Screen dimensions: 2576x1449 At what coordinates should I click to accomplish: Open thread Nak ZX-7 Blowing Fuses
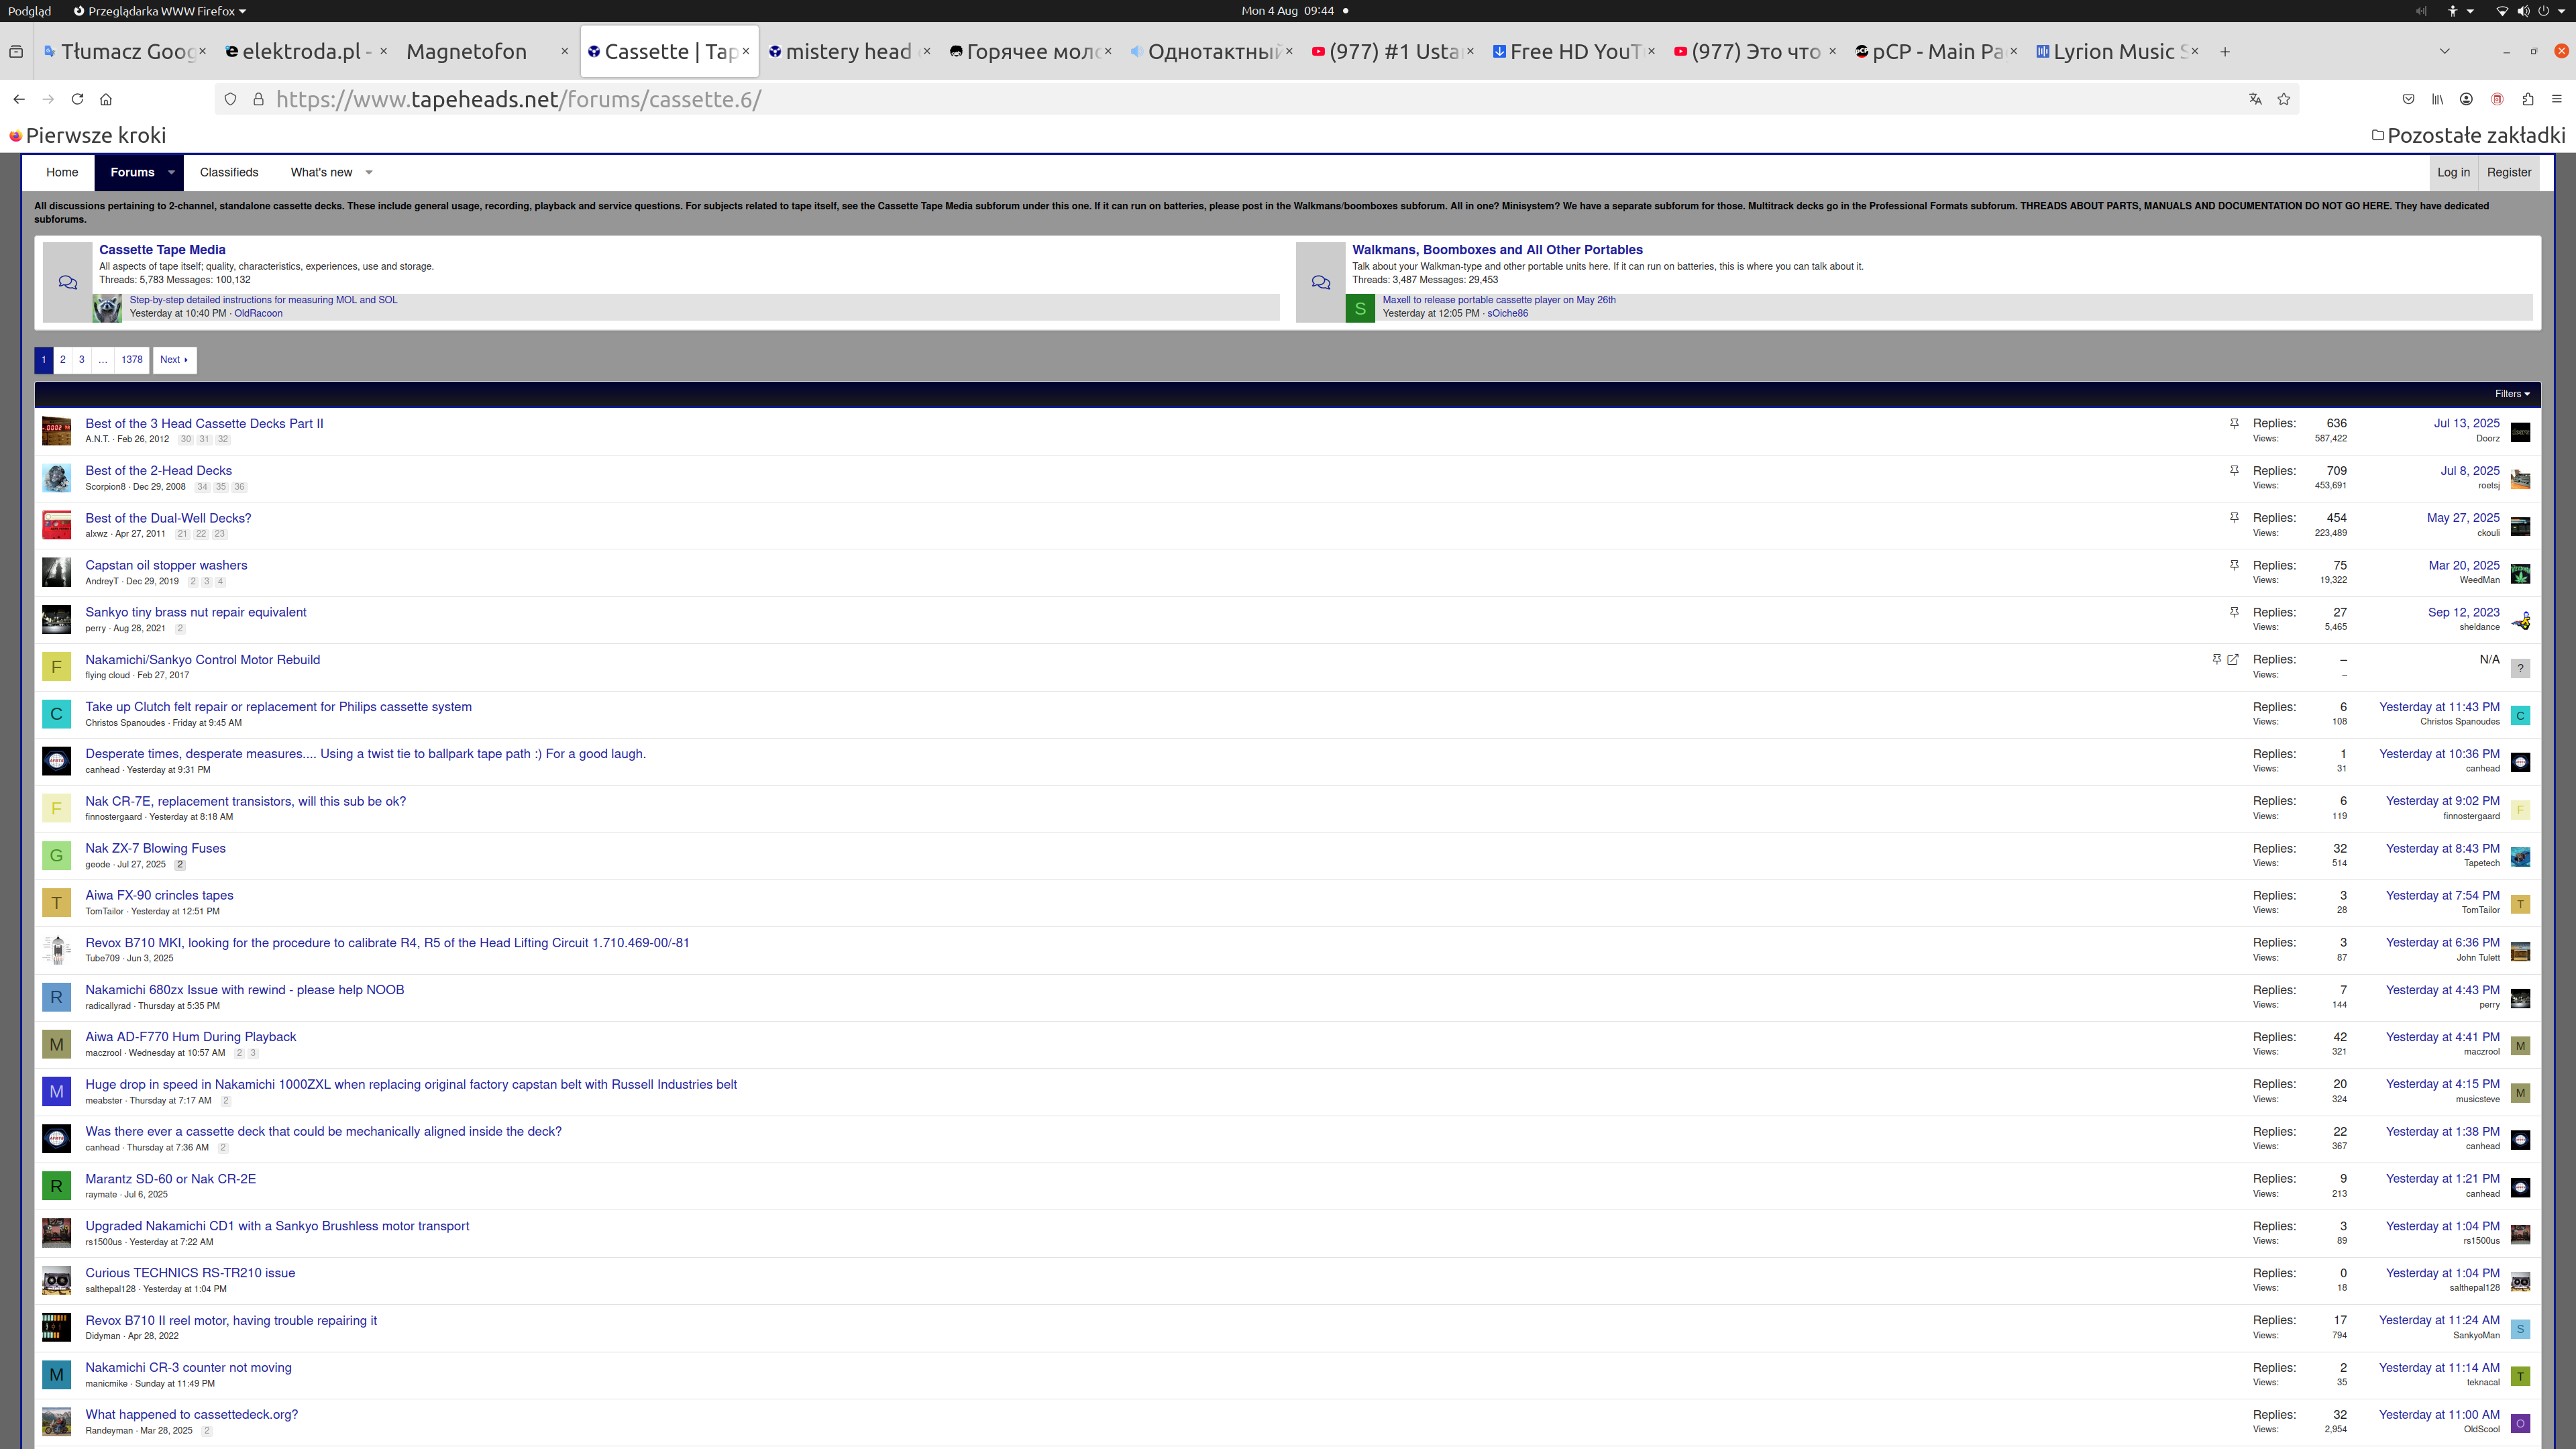[155, 849]
